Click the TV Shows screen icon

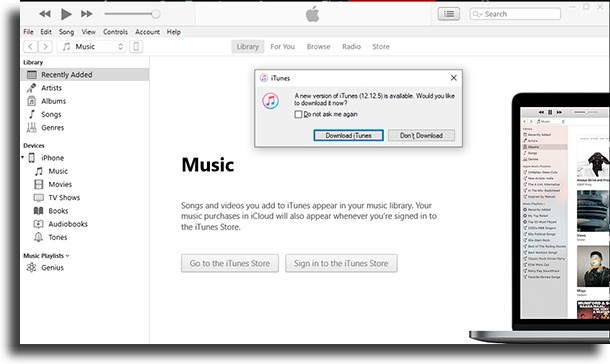coord(39,198)
